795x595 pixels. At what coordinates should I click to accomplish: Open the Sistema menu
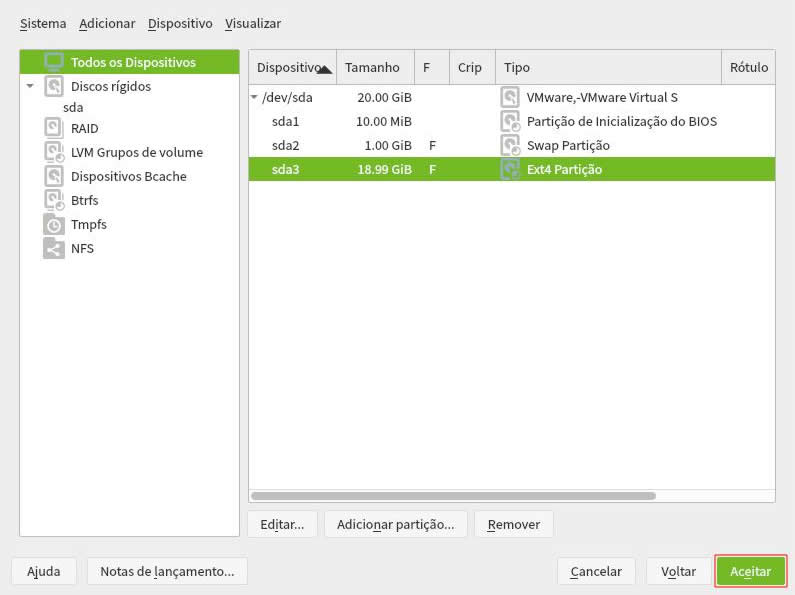[43, 23]
